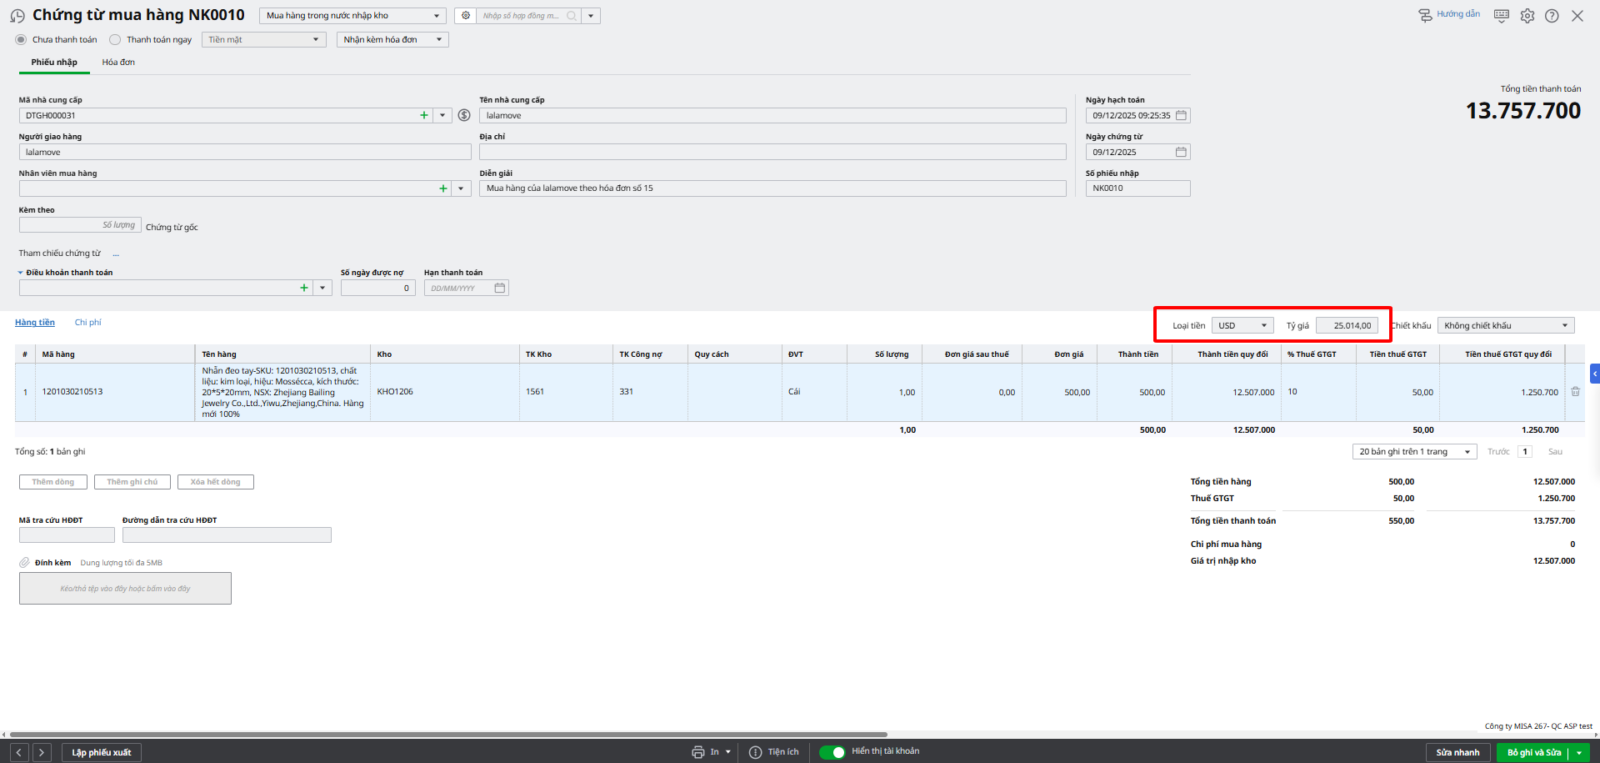Viewport: 1600px width, 763px height.
Task: Open the calendar for Ngày hạch toán
Action: coord(1181,115)
